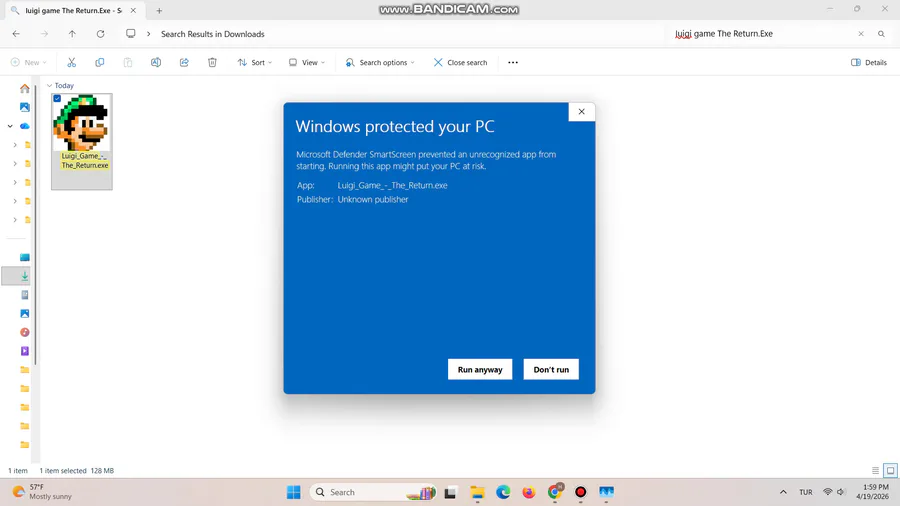Click the Wi-Fi network icon in system tray

(828, 492)
